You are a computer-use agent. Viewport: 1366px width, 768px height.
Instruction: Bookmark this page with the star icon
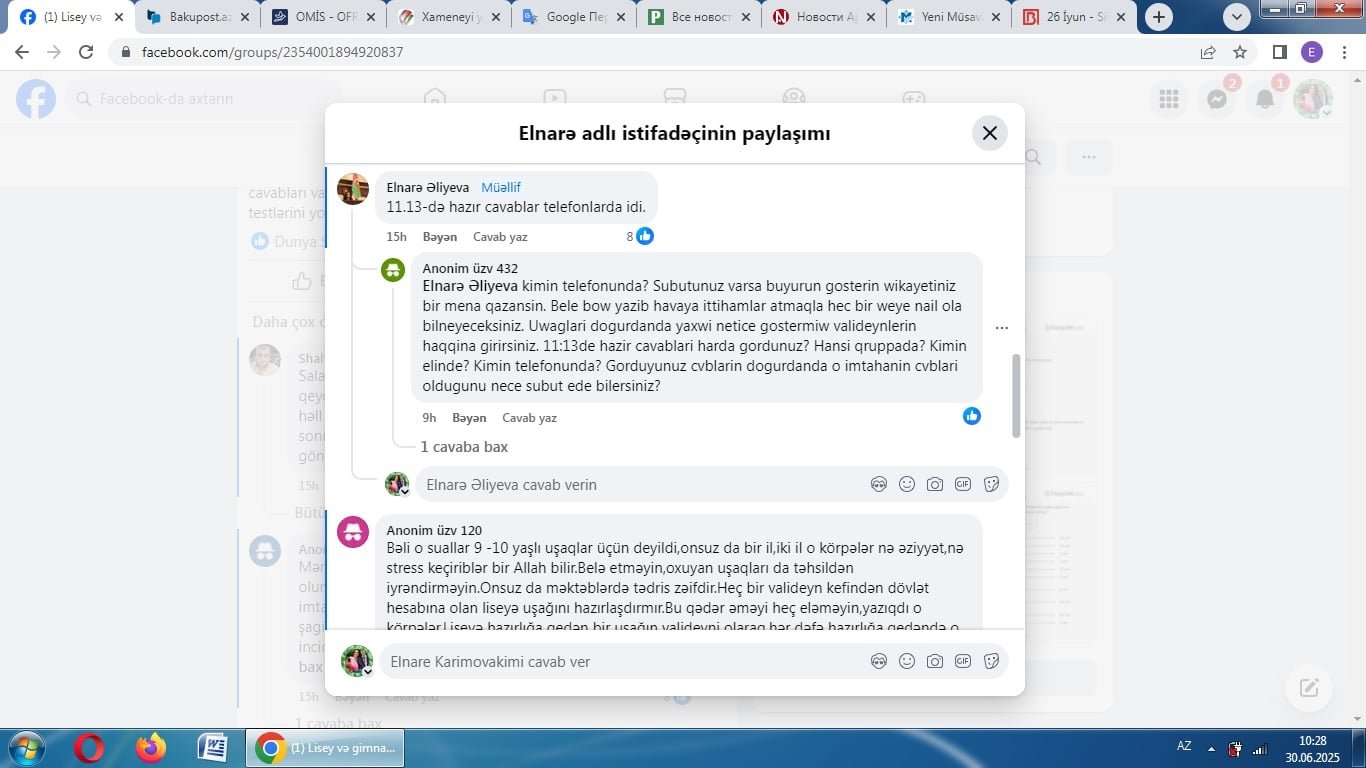1240,52
